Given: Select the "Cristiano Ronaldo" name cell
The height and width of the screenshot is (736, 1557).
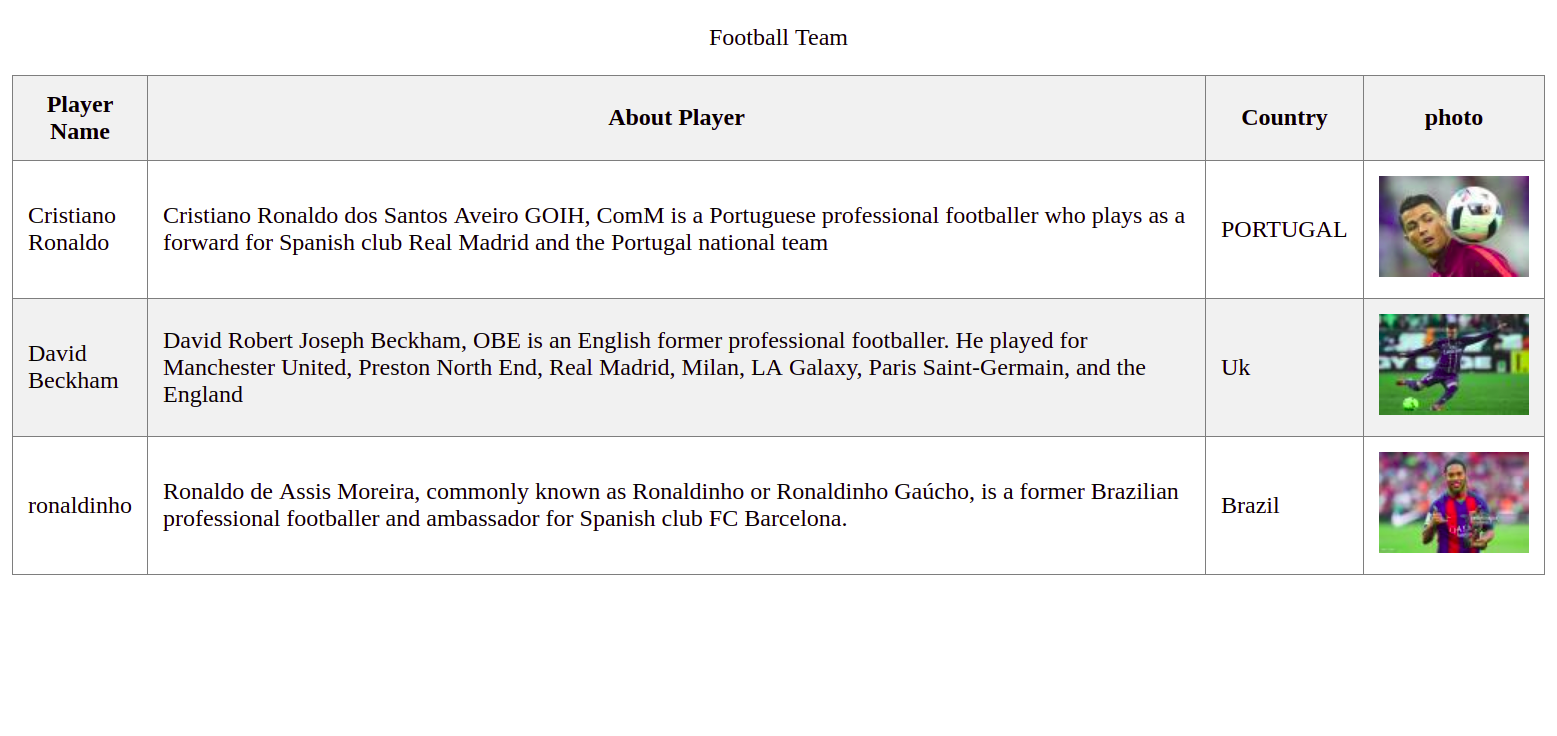Looking at the screenshot, I should (72, 229).
